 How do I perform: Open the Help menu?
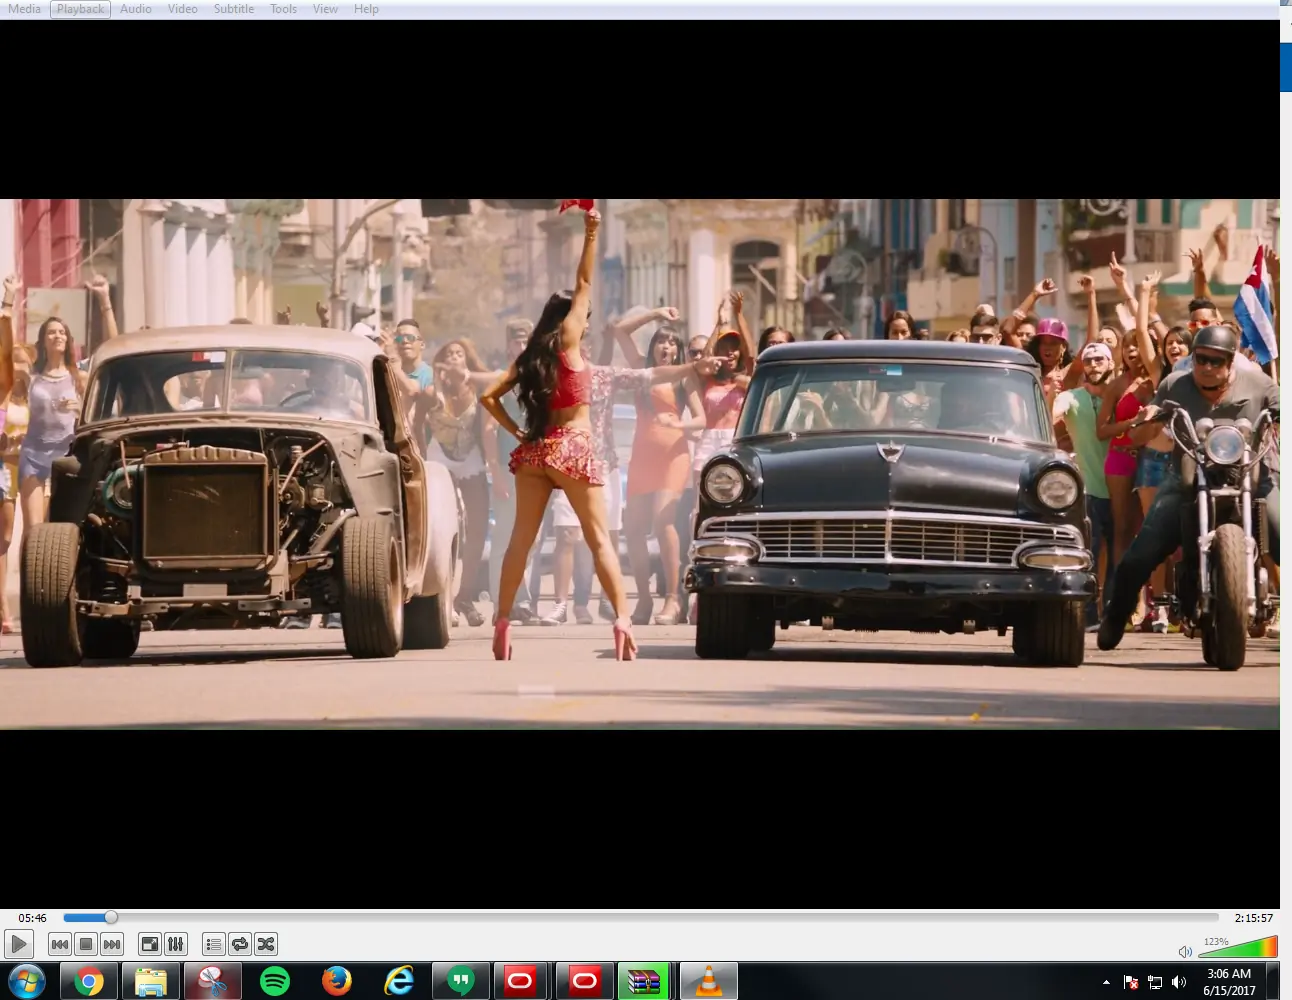(x=366, y=9)
